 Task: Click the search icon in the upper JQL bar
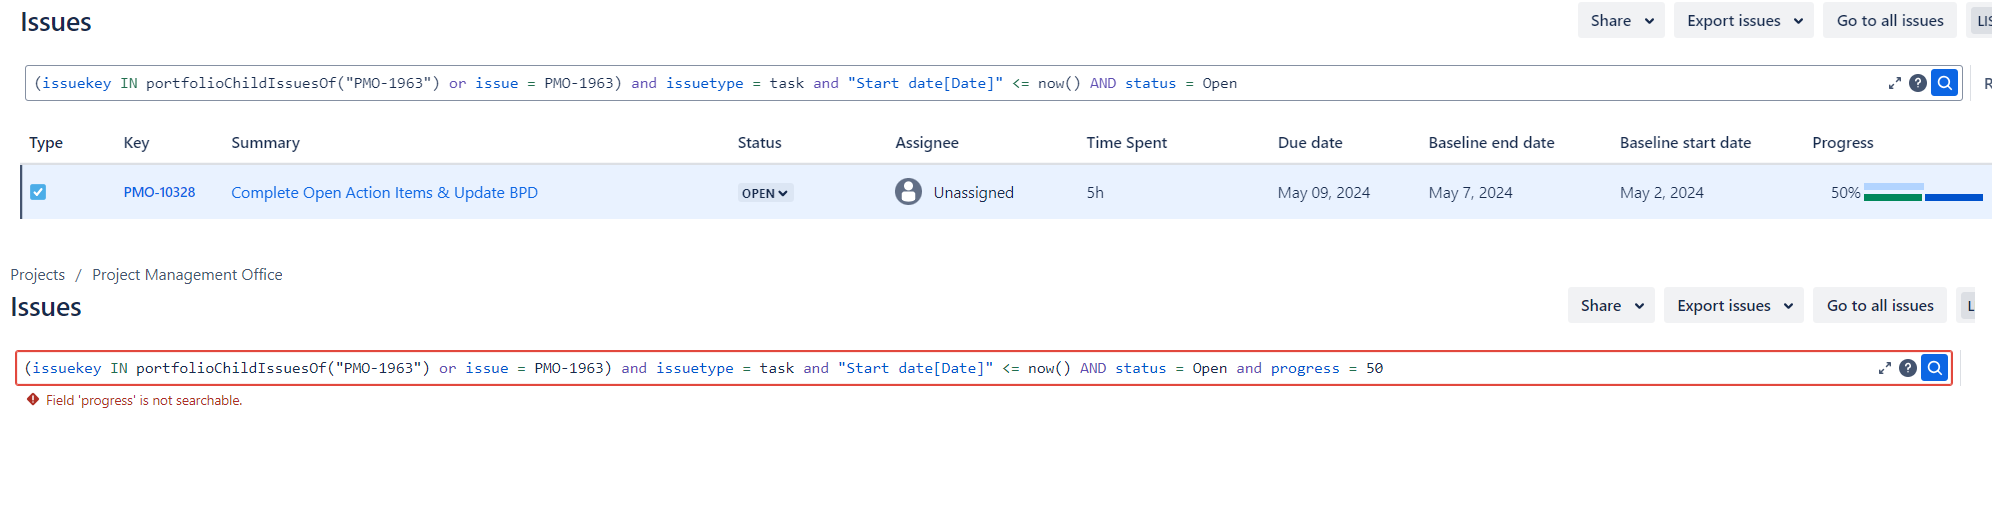[1944, 83]
